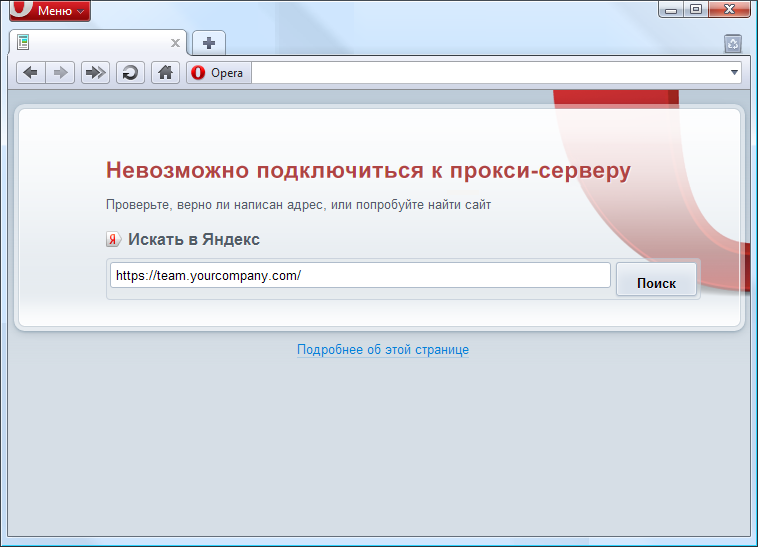This screenshot has height=547, width=758.
Task: Close the Opera window
Action: pos(730,9)
